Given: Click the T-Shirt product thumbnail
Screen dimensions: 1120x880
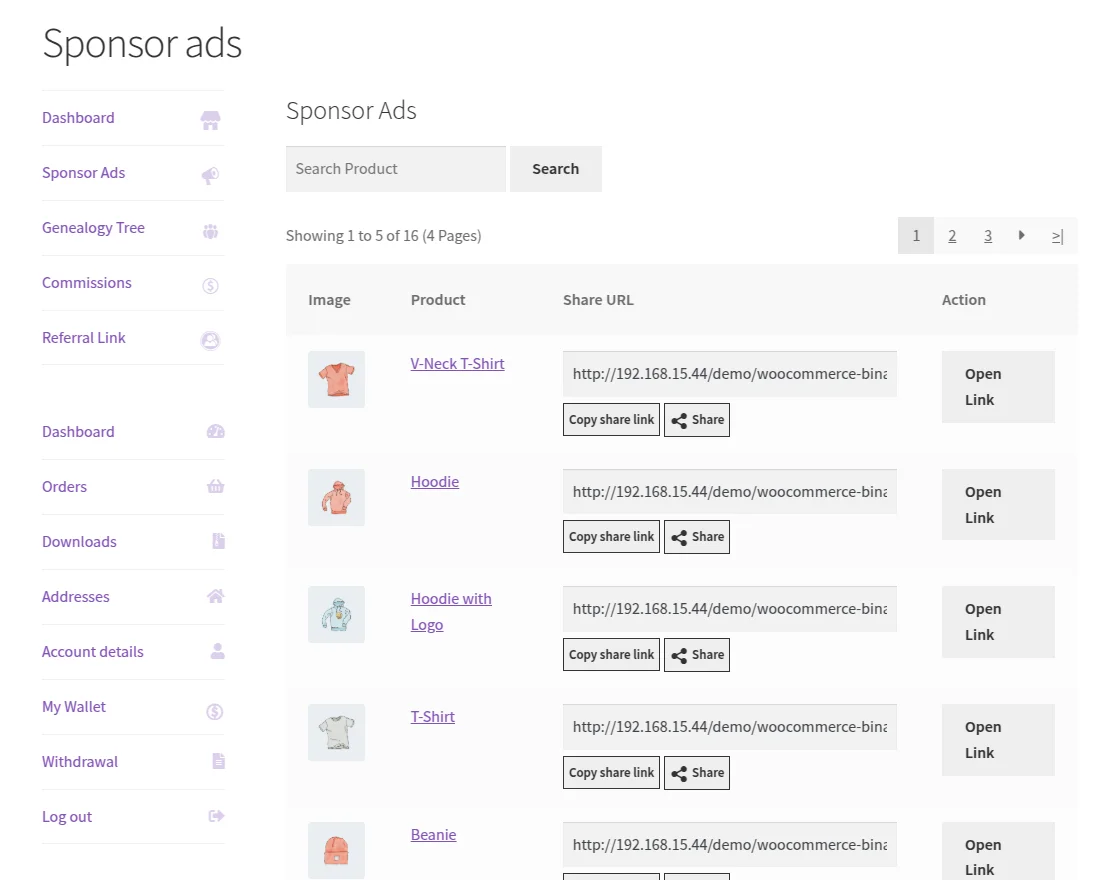Looking at the screenshot, I should tap(336, 732).
